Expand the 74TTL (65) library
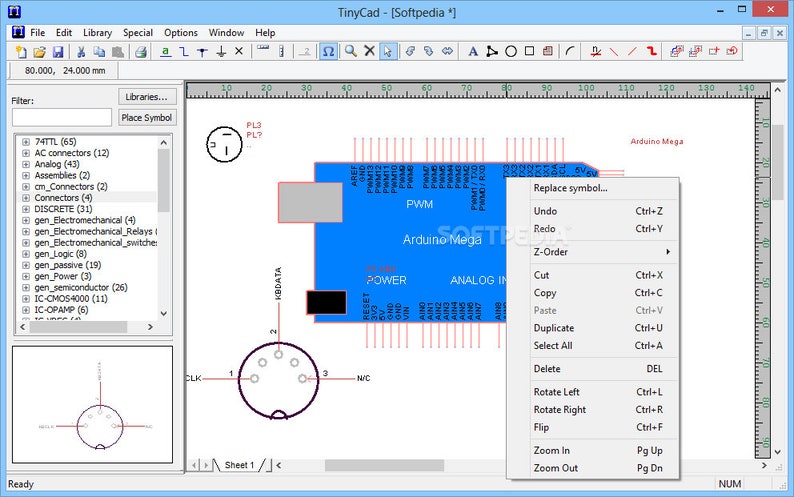The image size is (794, 497). pyautogui.click(x=26, y=142)
